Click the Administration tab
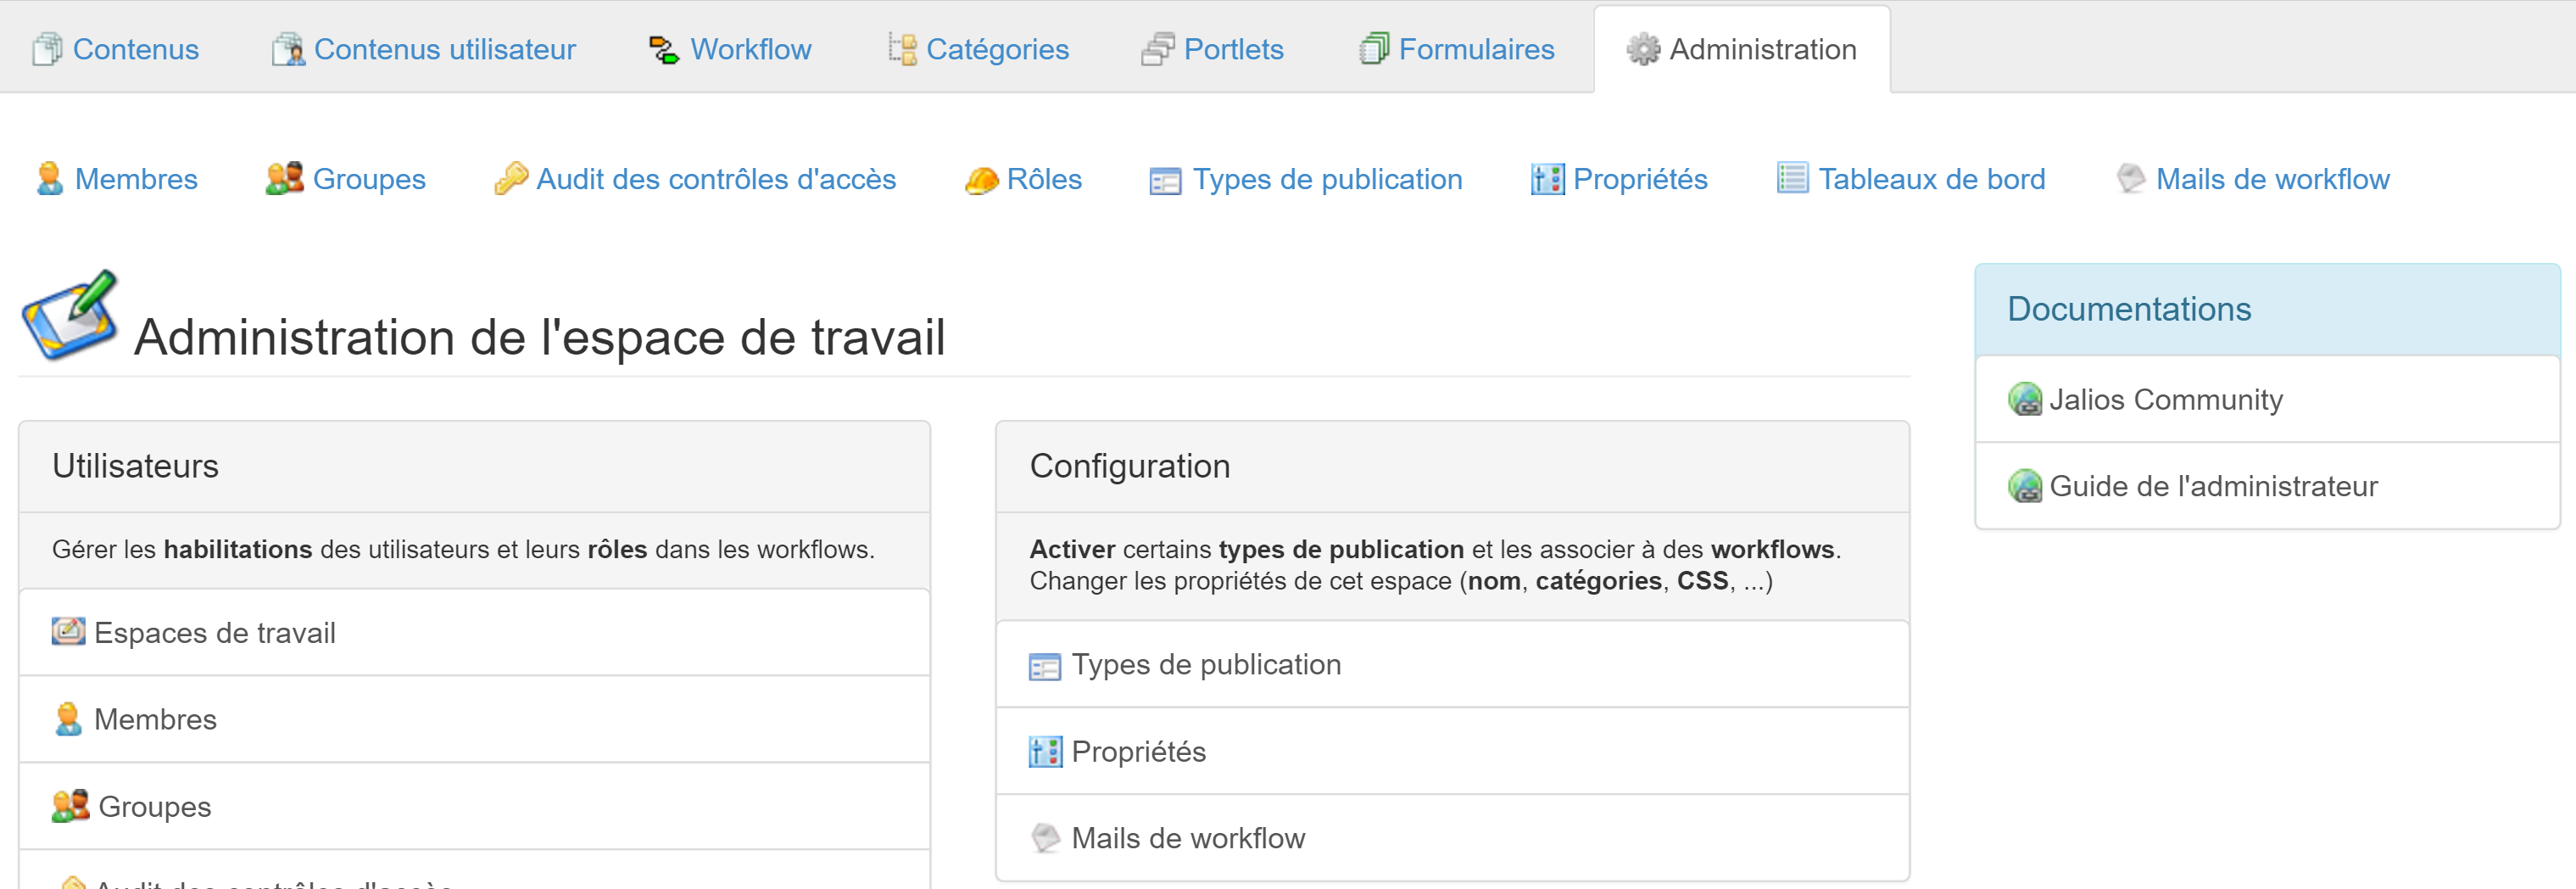2576x889 pixels. (1742, 49)
